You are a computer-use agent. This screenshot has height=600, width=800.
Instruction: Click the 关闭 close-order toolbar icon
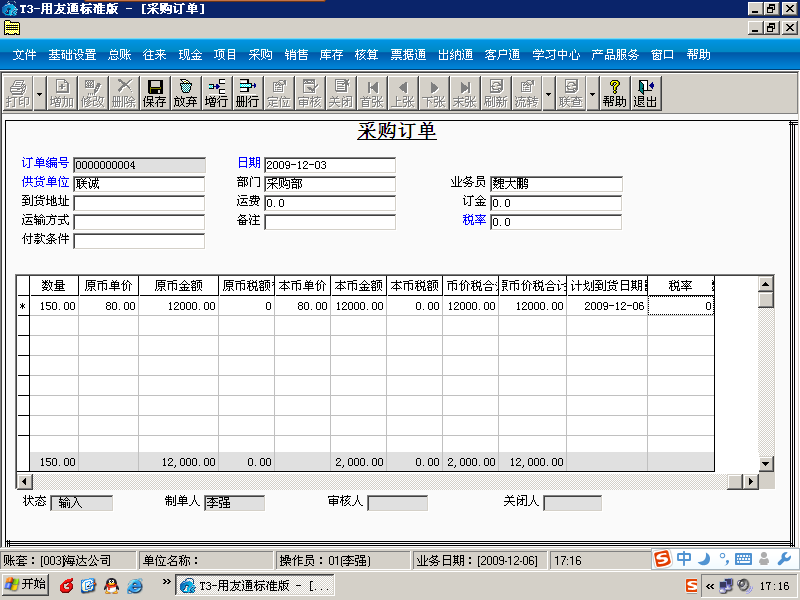tap(341, 93)
